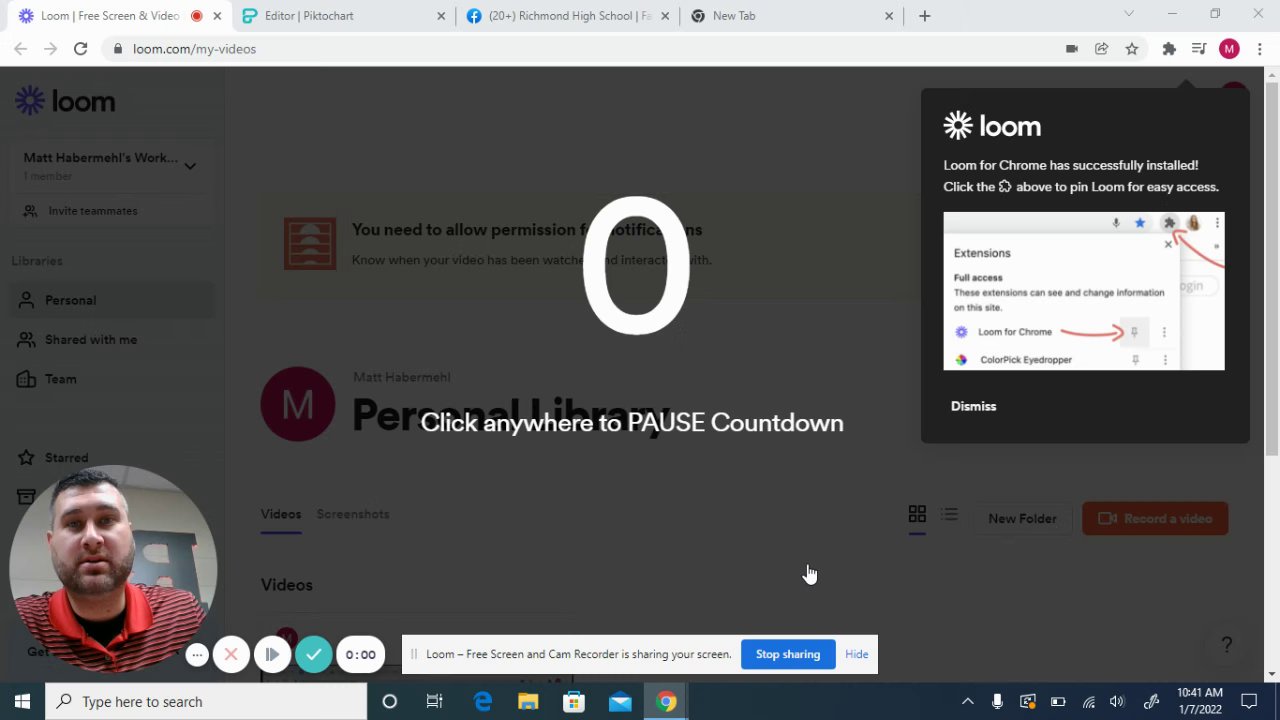Click the extension pin tutorial image

pyautogui.click(x=1083, y=290)
